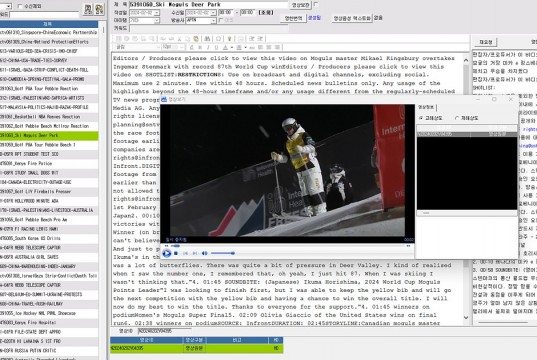This screenshot has height=360, width=537.
Task: Stop the video with the square button
Action: click(x=176, y=253)
